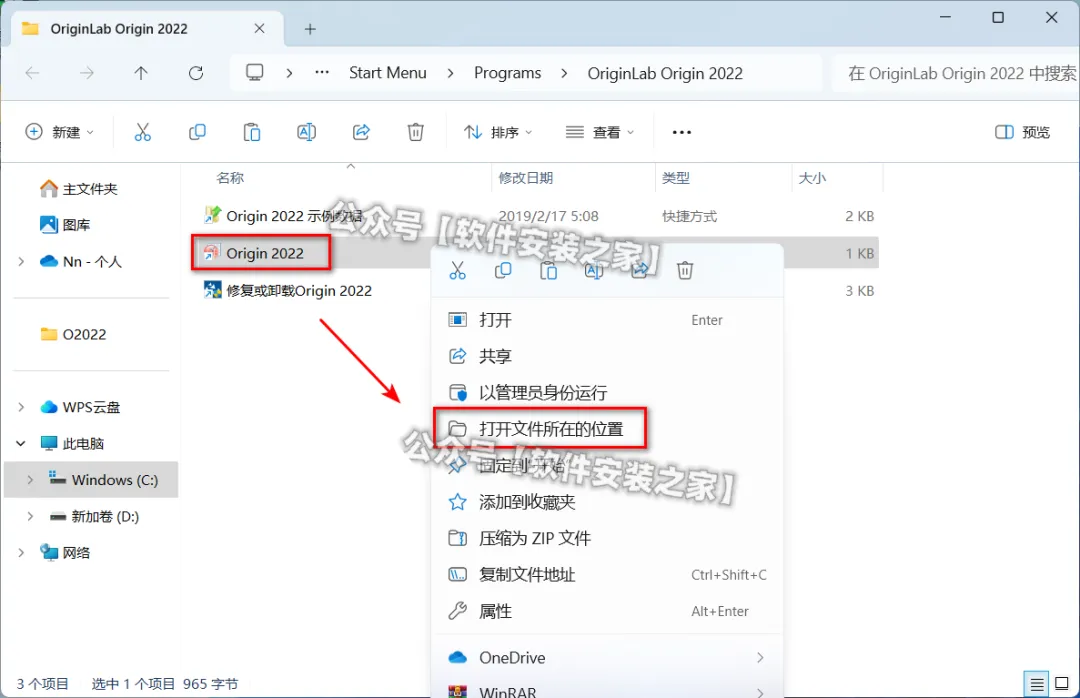Click the Copy icon in the Explorer toolbar
Viewport: 1080px width, 698px height.
197,132
